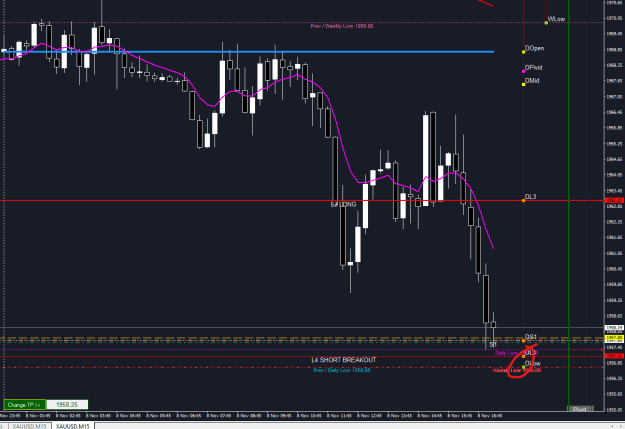Click the Pivot button at chart bottom
This screenshot has width=625, height=429.
click(580, 409)
